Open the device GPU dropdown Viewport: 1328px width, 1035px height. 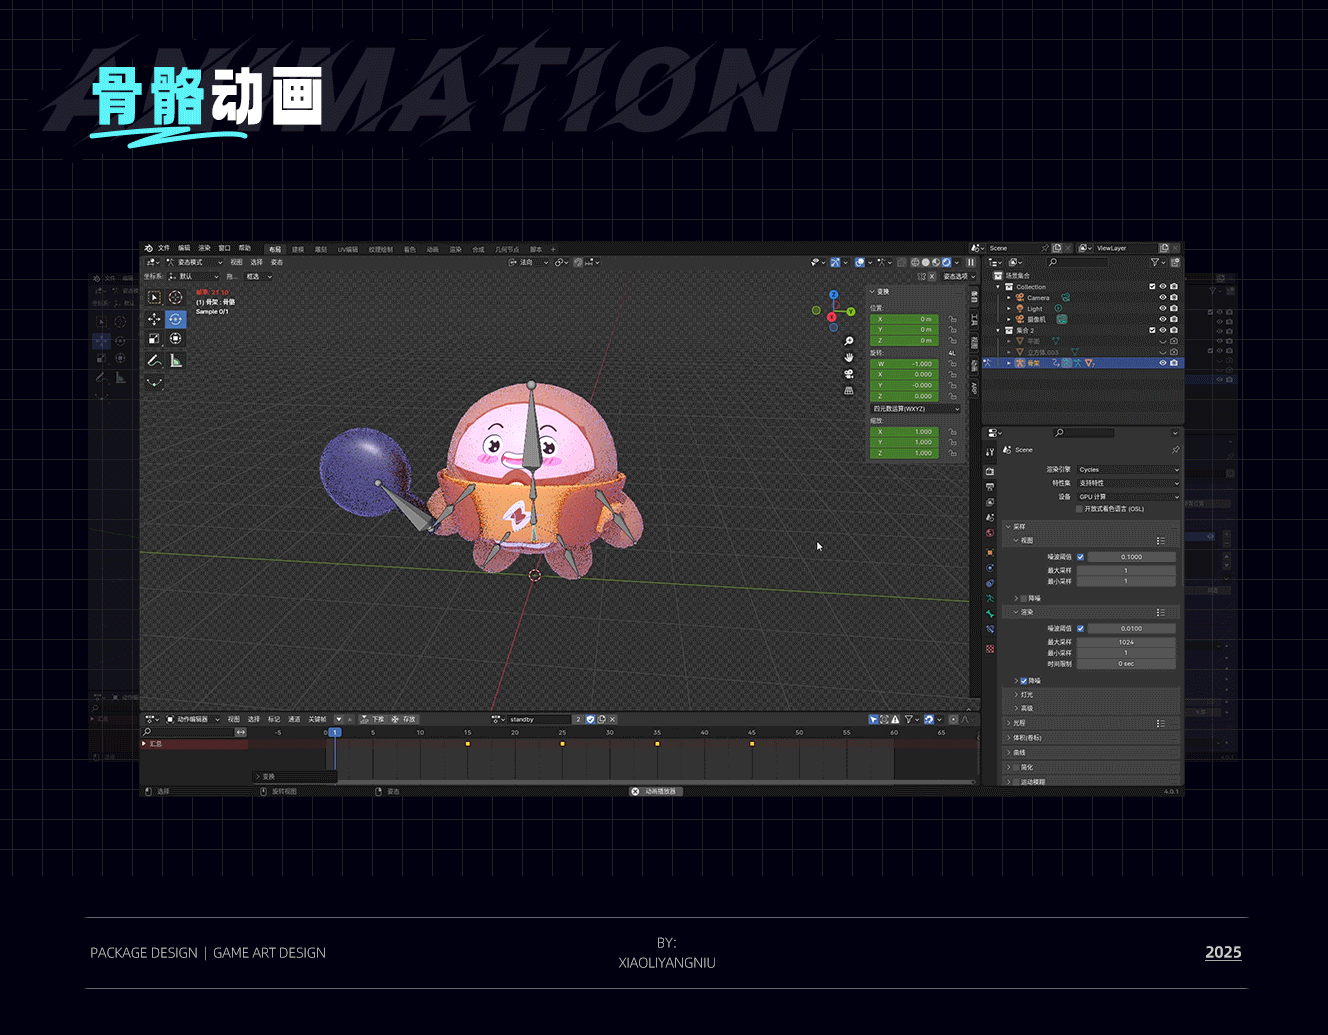click(1128, 497)
